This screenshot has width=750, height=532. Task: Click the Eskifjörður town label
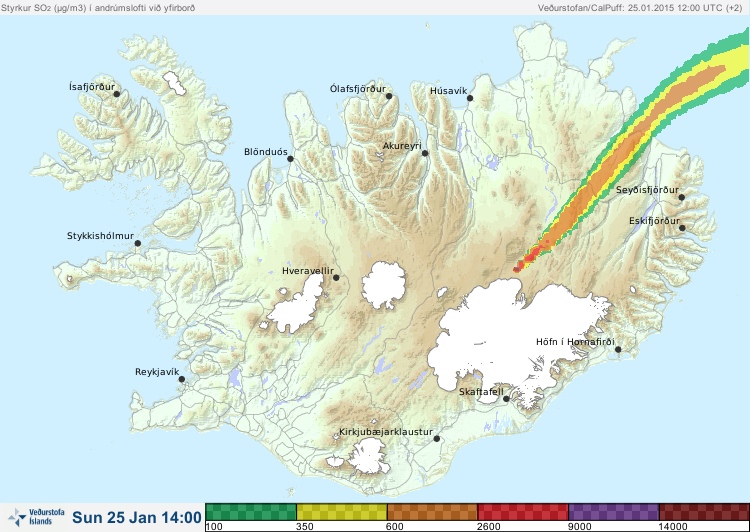tap(654, 221)
